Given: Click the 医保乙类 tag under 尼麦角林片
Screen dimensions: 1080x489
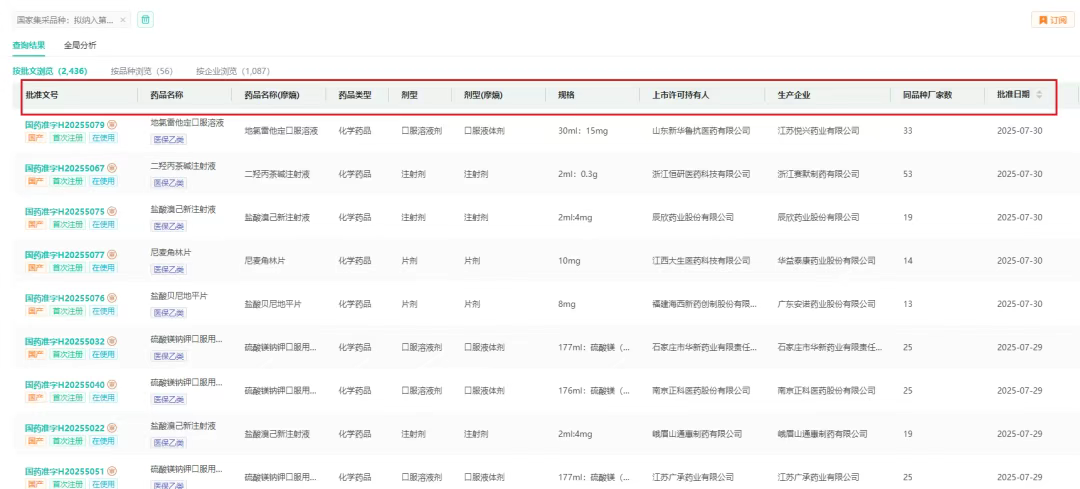Looking at the screenshot, I should (x=169, y=269).
